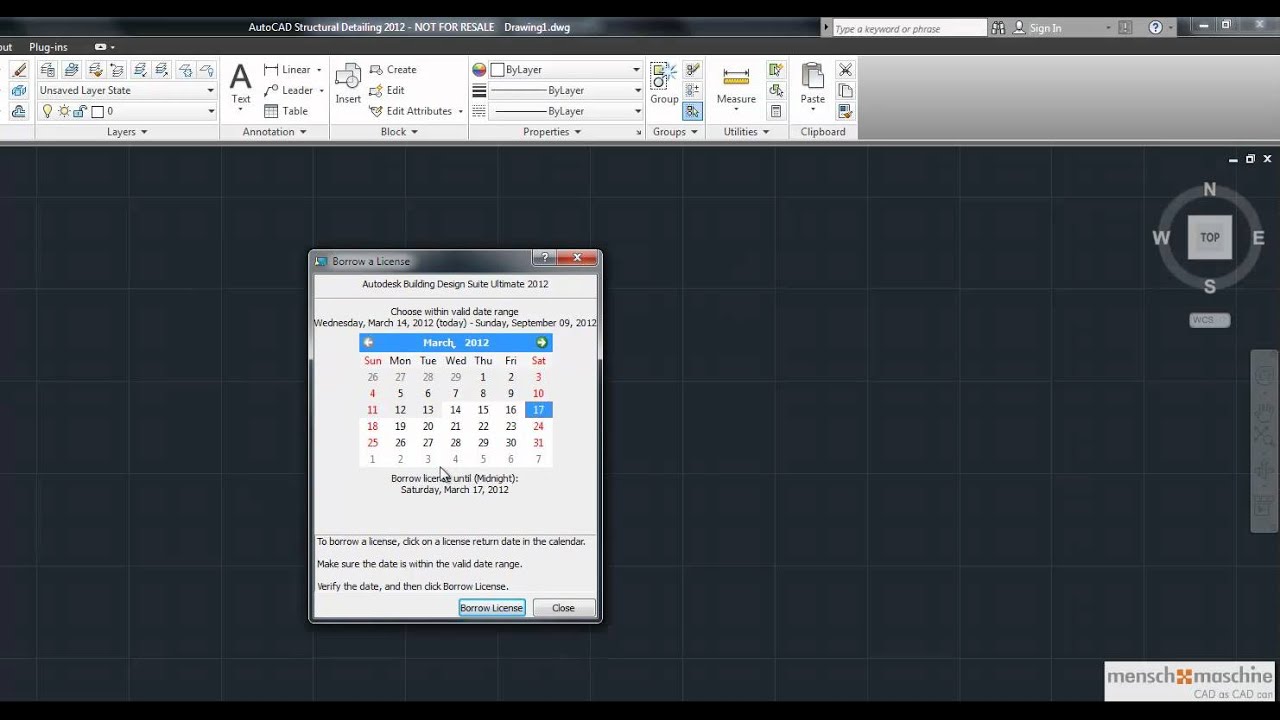Open the Unsaved Layer State dropdown

tap(127, 90)
